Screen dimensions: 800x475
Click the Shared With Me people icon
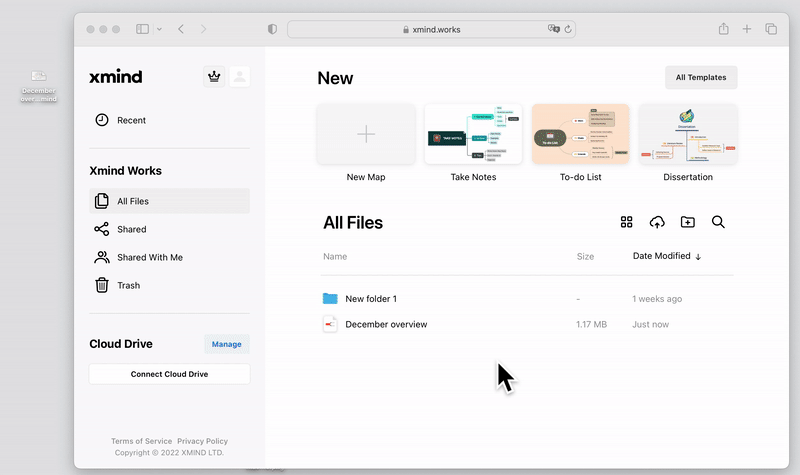click(x=102, y=257)
